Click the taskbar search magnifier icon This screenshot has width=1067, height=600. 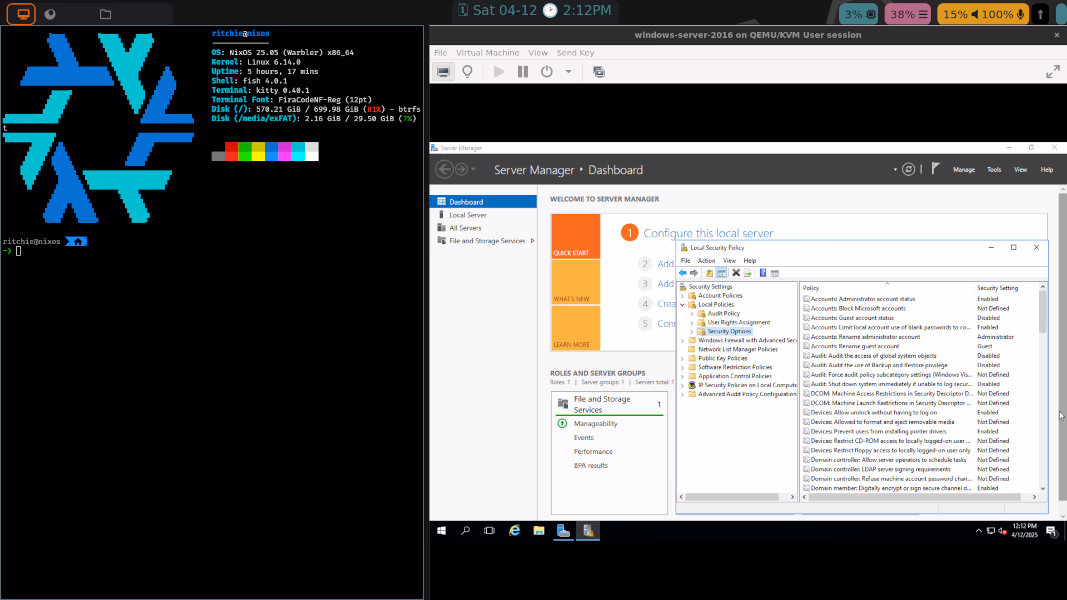coord(465,531)
